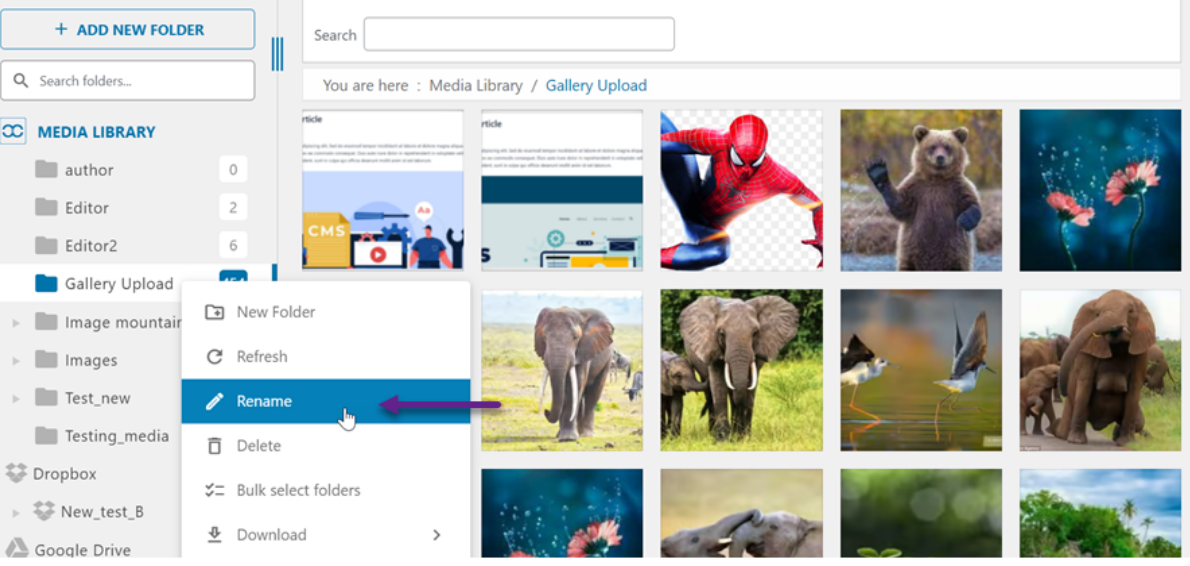Click the Testing_media folder icon

[x=46, y=435]
